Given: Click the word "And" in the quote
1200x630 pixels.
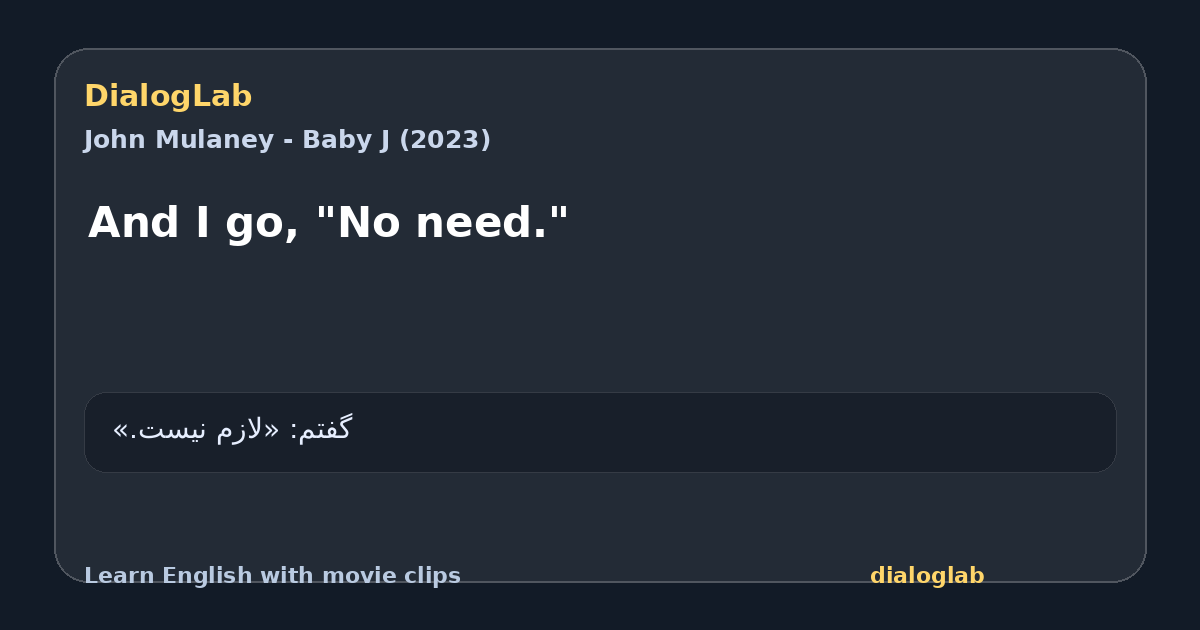Looking at the screenshot, I should click(x=135, y=222).
